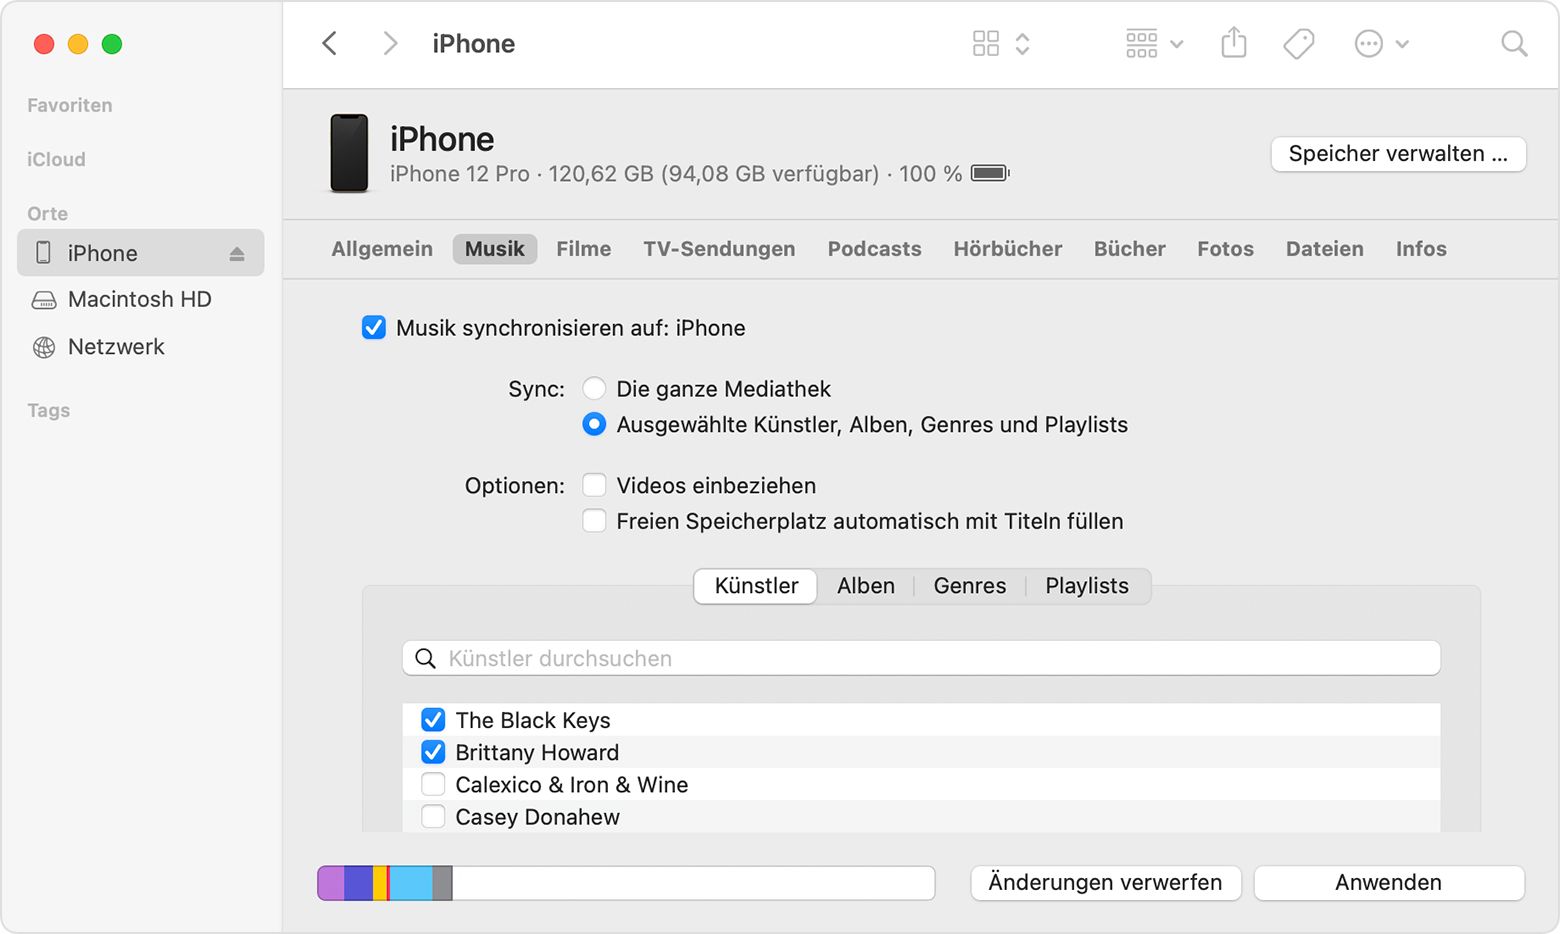Screen dimensions: 1560x934
Task: Open the group-by grid menu
Action: coord(1154,43)
